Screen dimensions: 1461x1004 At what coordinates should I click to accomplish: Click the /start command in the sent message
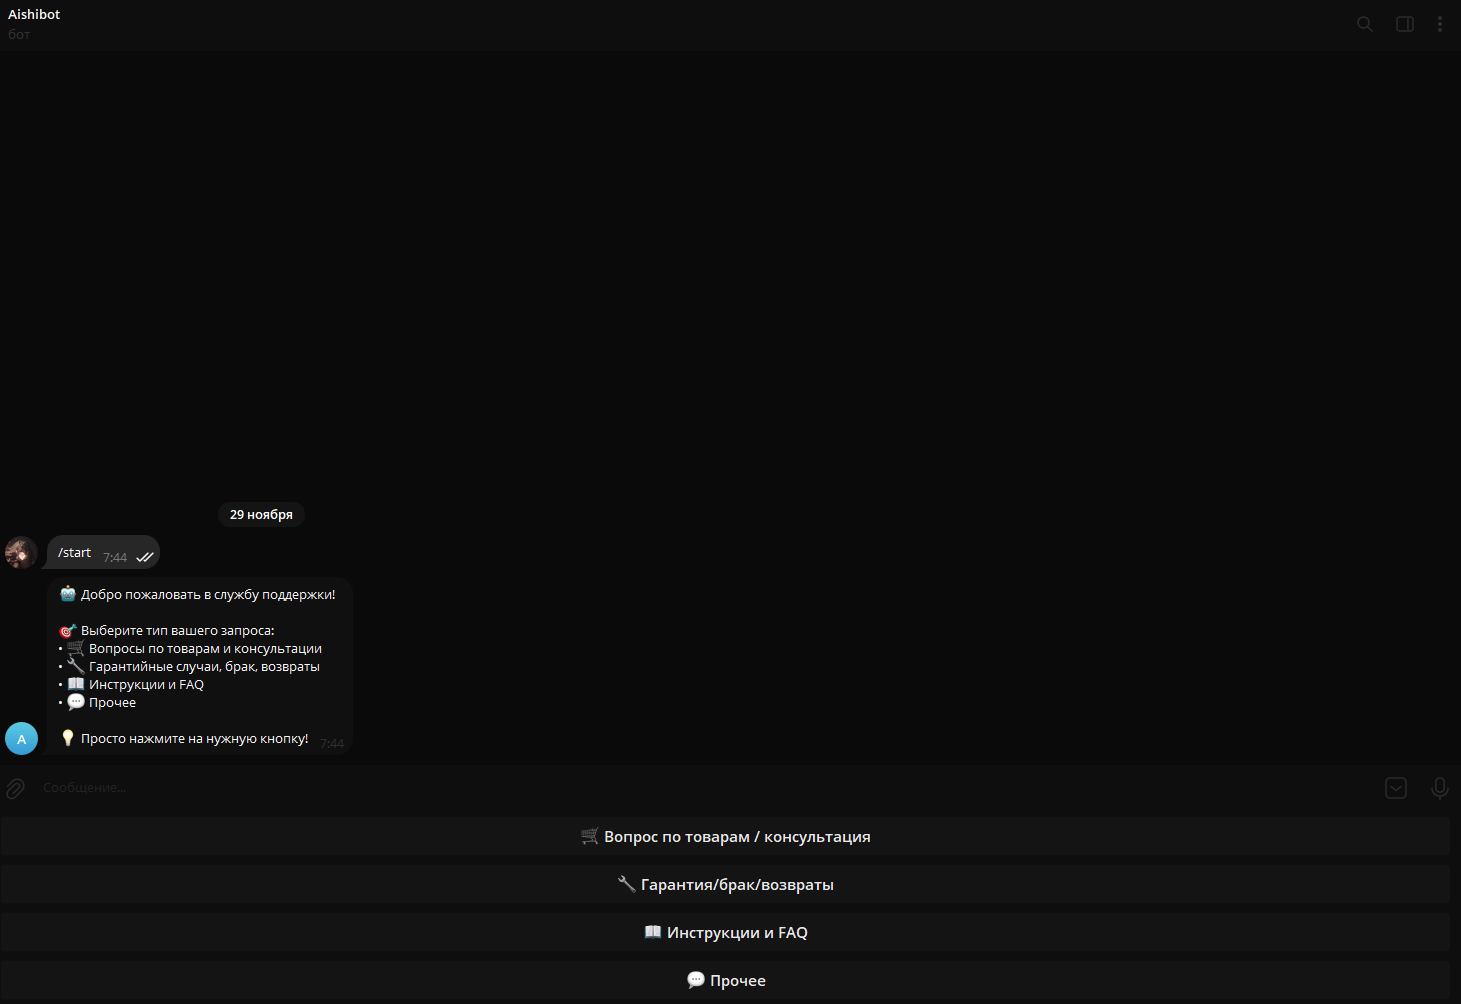75,553
